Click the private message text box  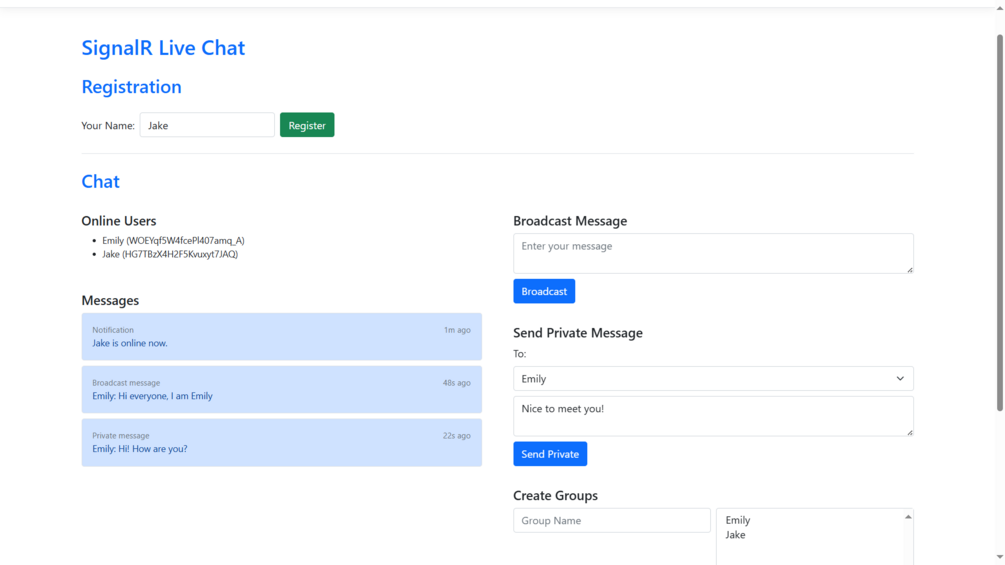(713, 416)
